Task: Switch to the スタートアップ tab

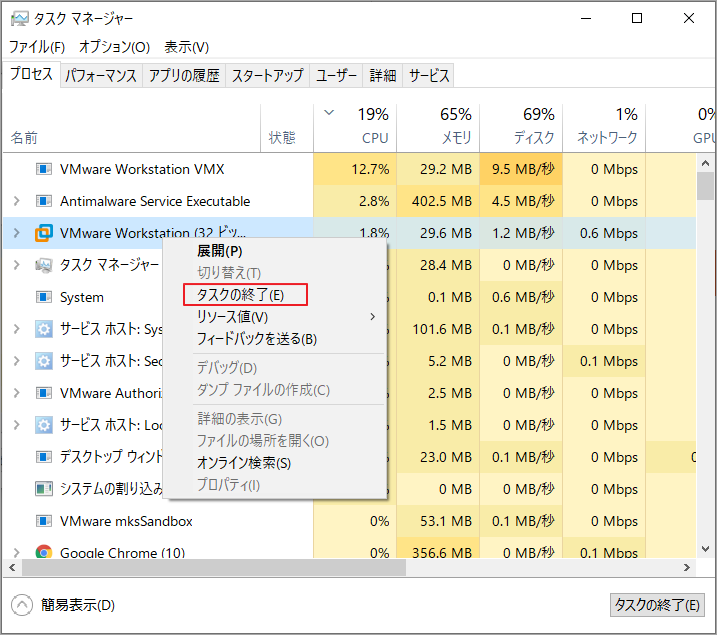Action: click(x=268, y=75)
